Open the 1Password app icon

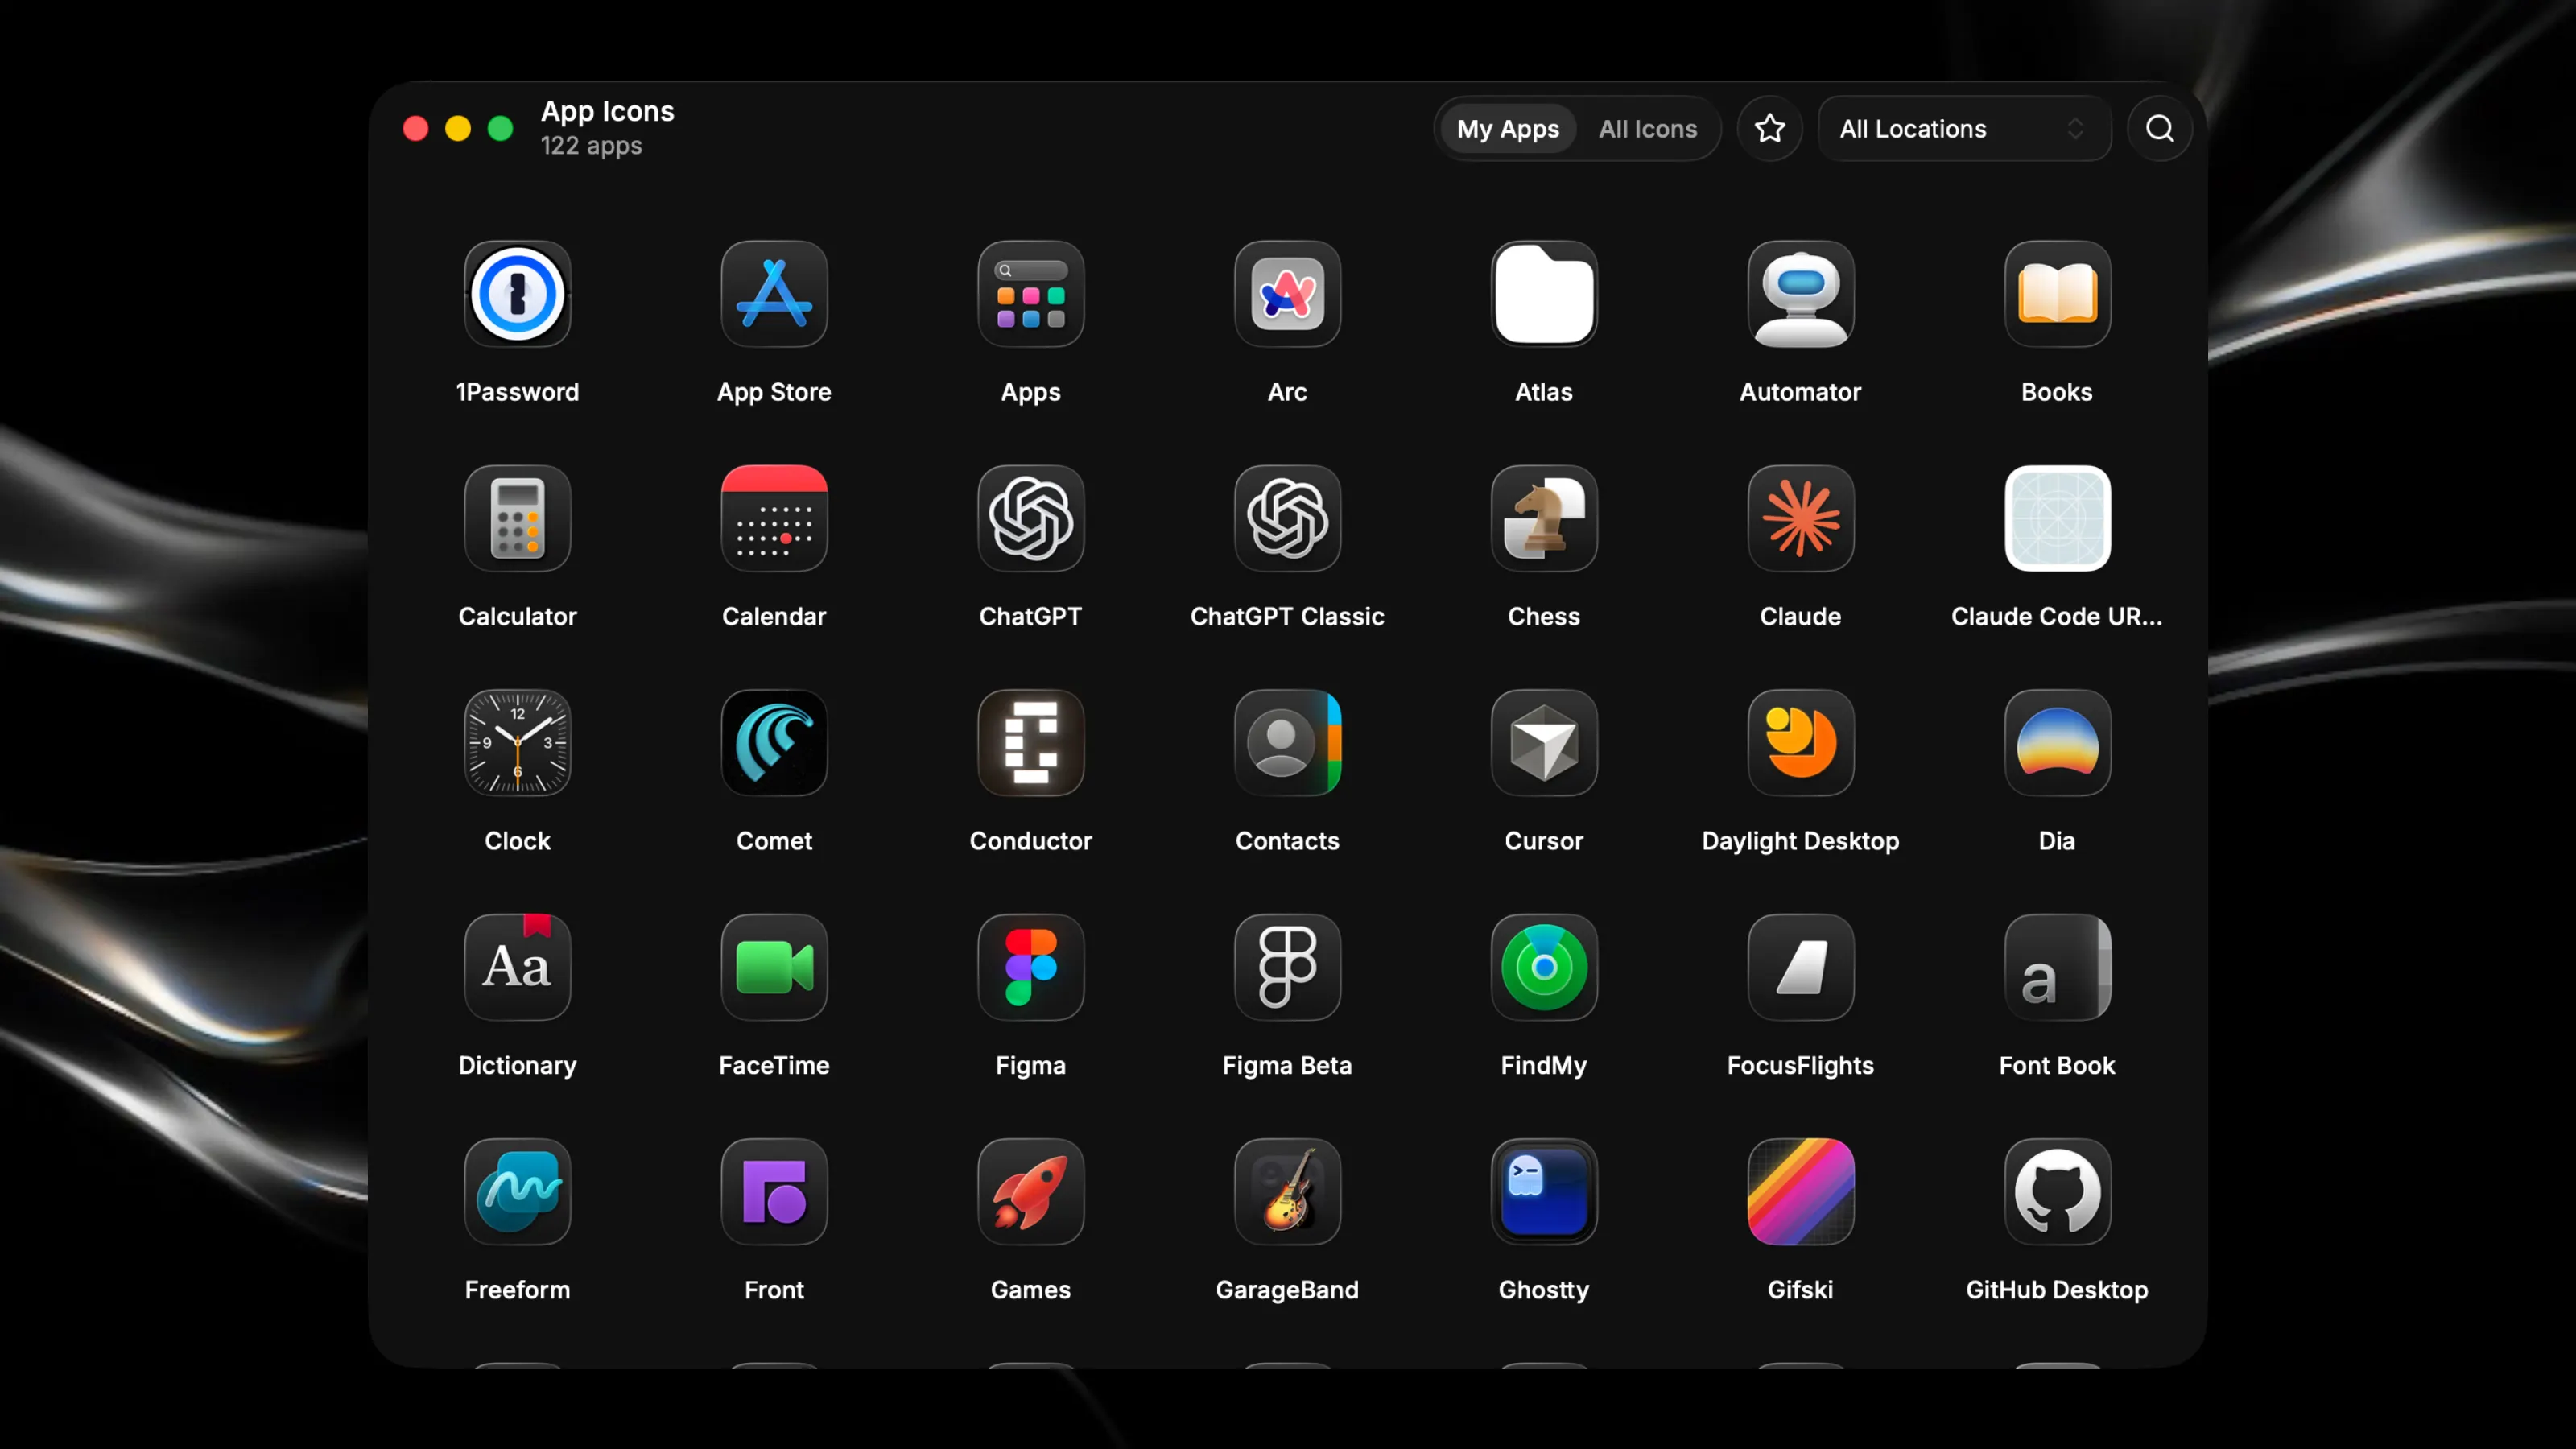tap(517, 294)
